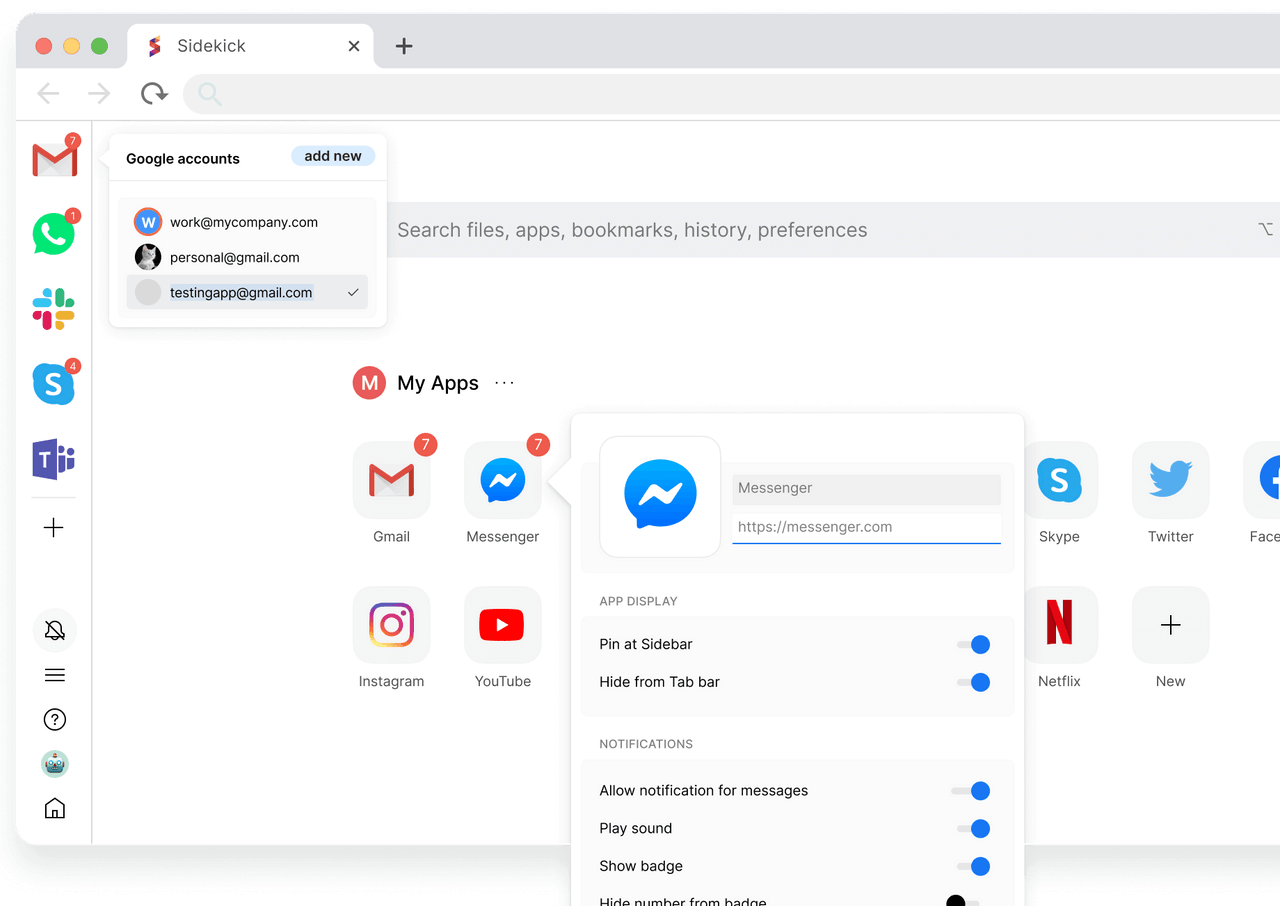The width and height of the screenshot is (1280, 906).
Task: Focus the search files, apps, bookmarks field
Action: coord(833,230)
